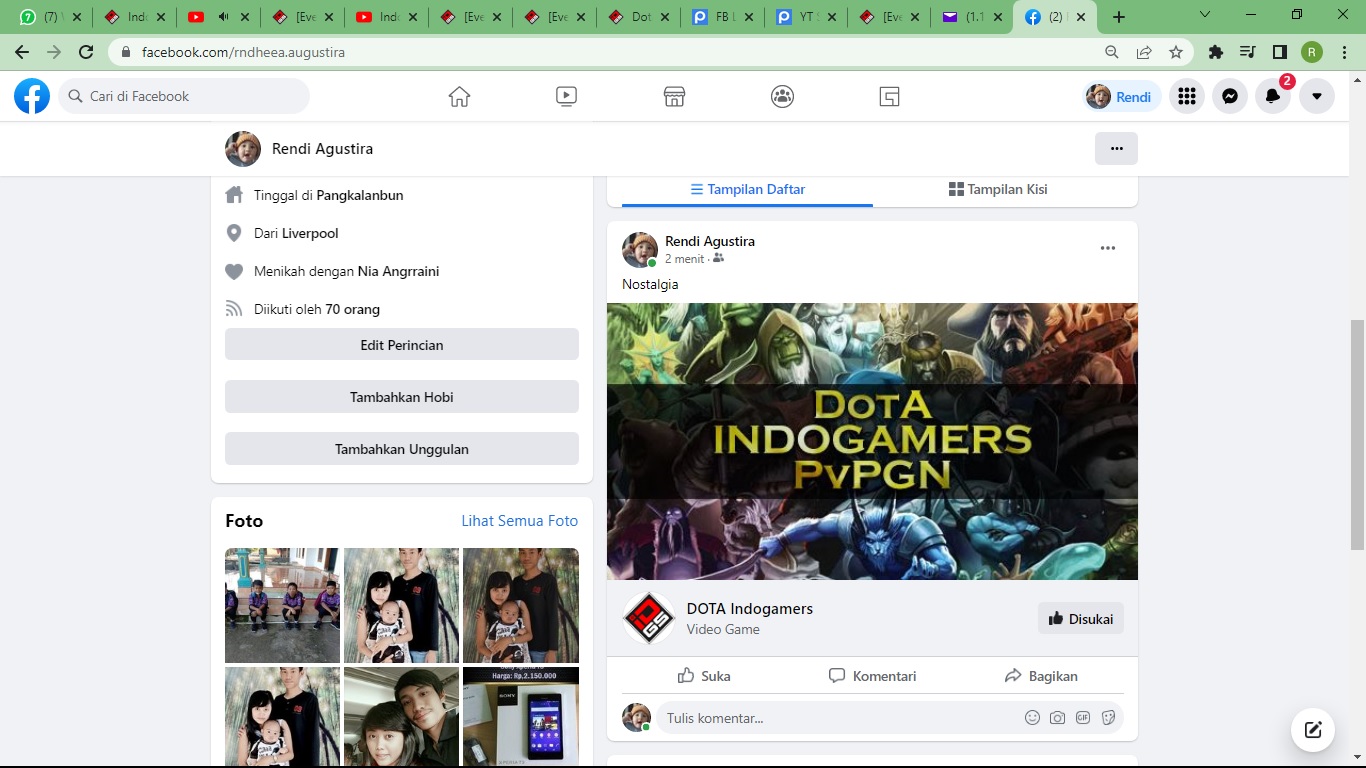Switch to the FB L browser tab

(722, 17)
